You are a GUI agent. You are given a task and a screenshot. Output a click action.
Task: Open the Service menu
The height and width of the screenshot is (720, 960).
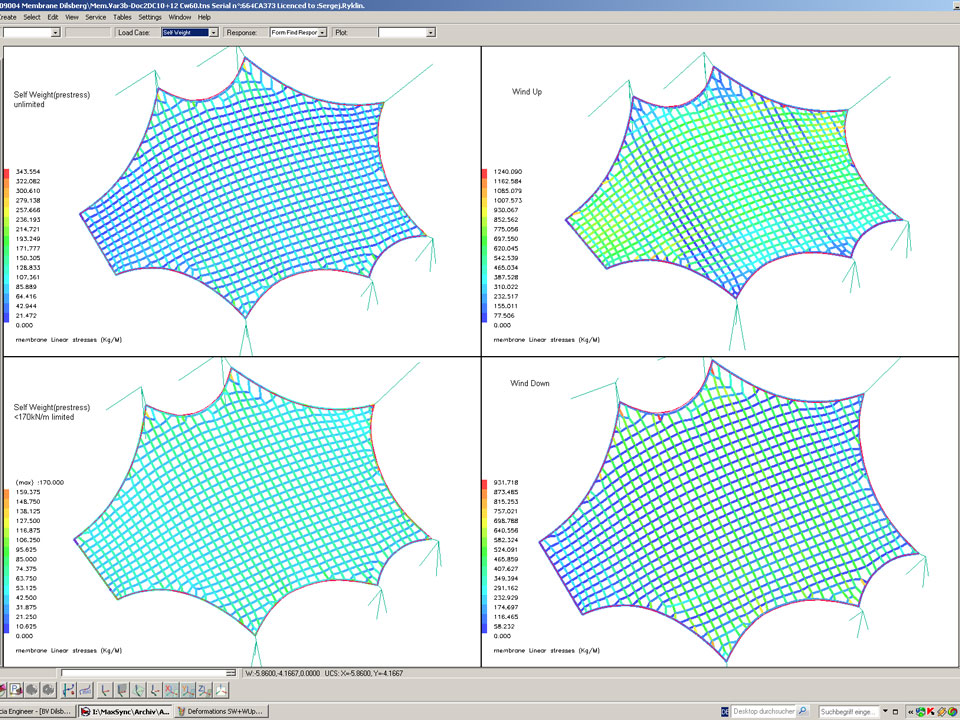(x=96, y=17)
